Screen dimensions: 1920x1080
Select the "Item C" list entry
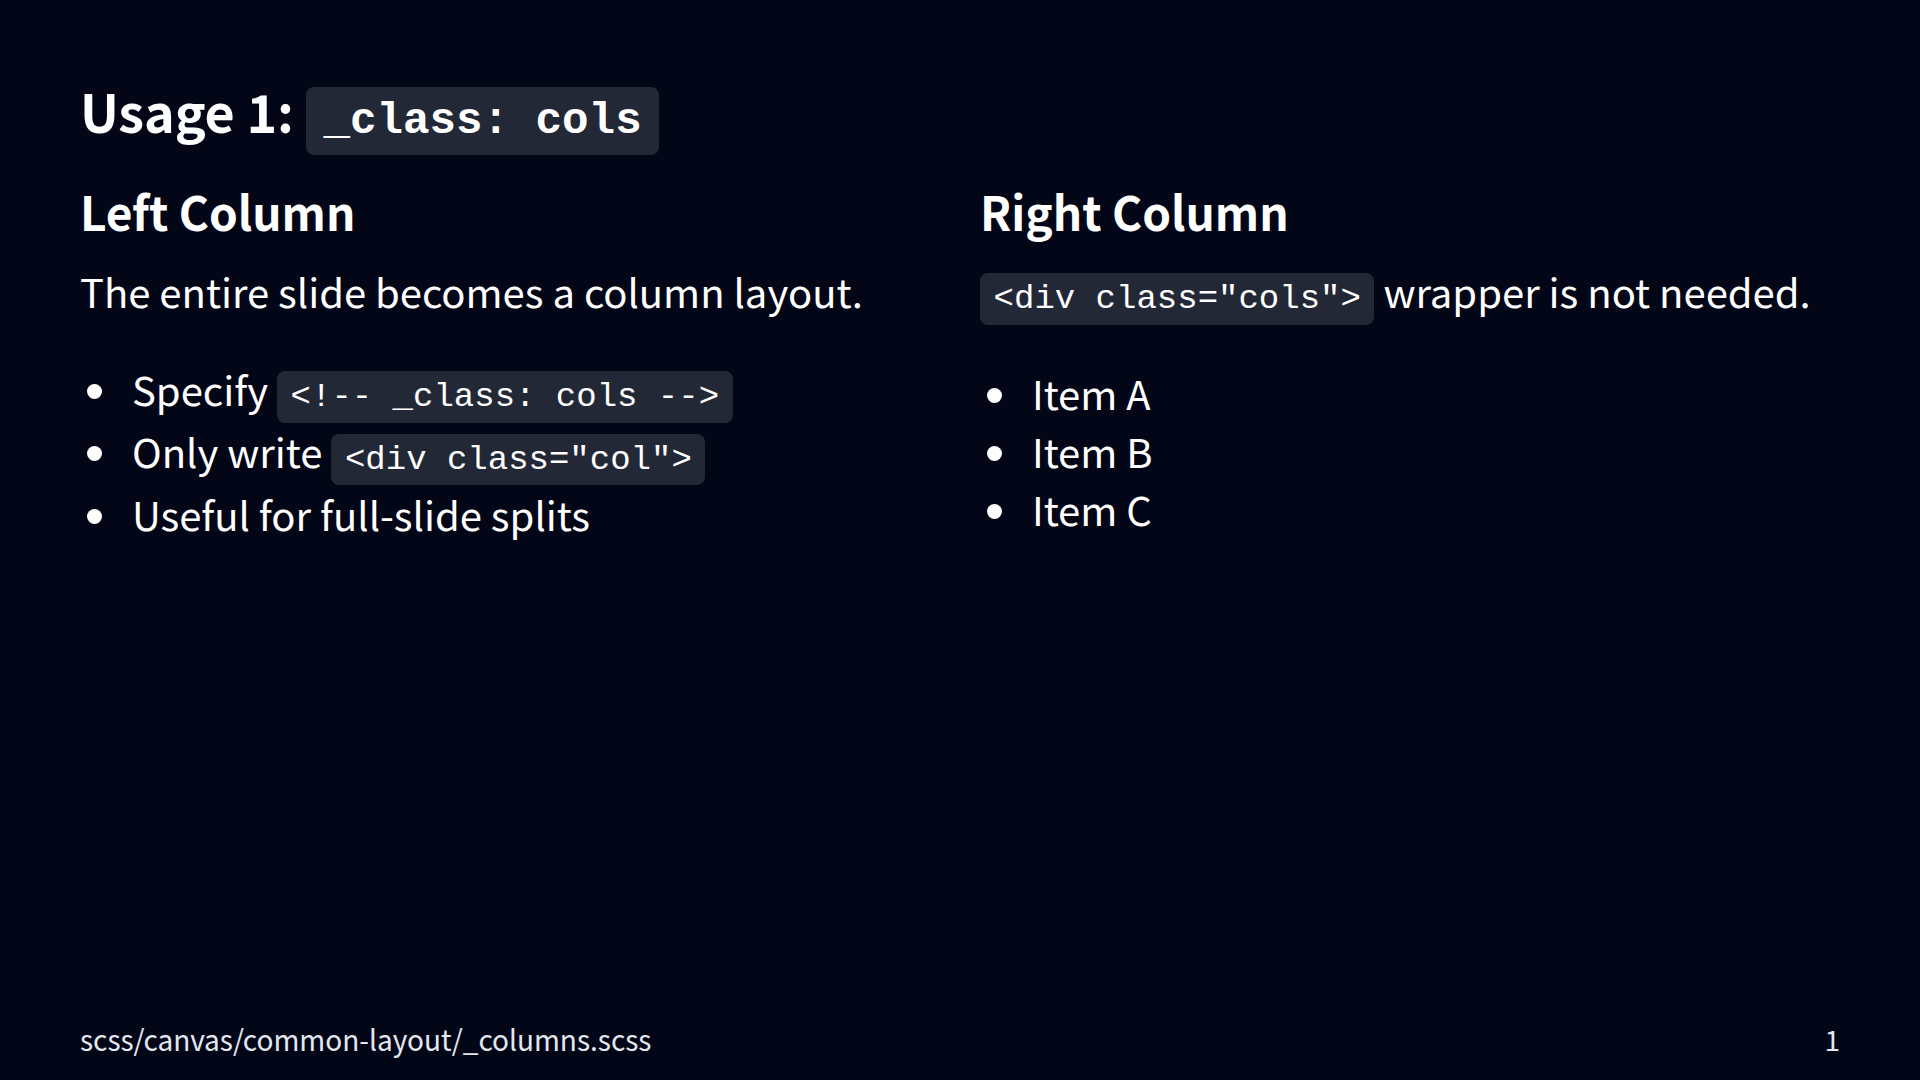1091,513
